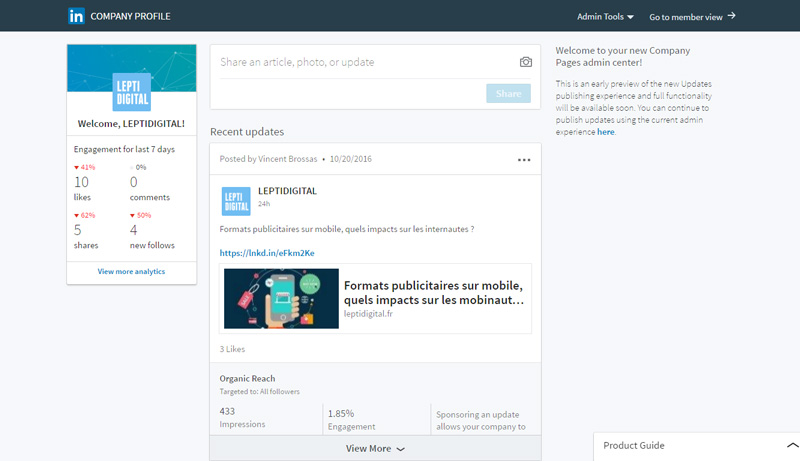Click Organic Reach heading
The image size is (800, 461).
pyautogui.click(x=247, y=378)
